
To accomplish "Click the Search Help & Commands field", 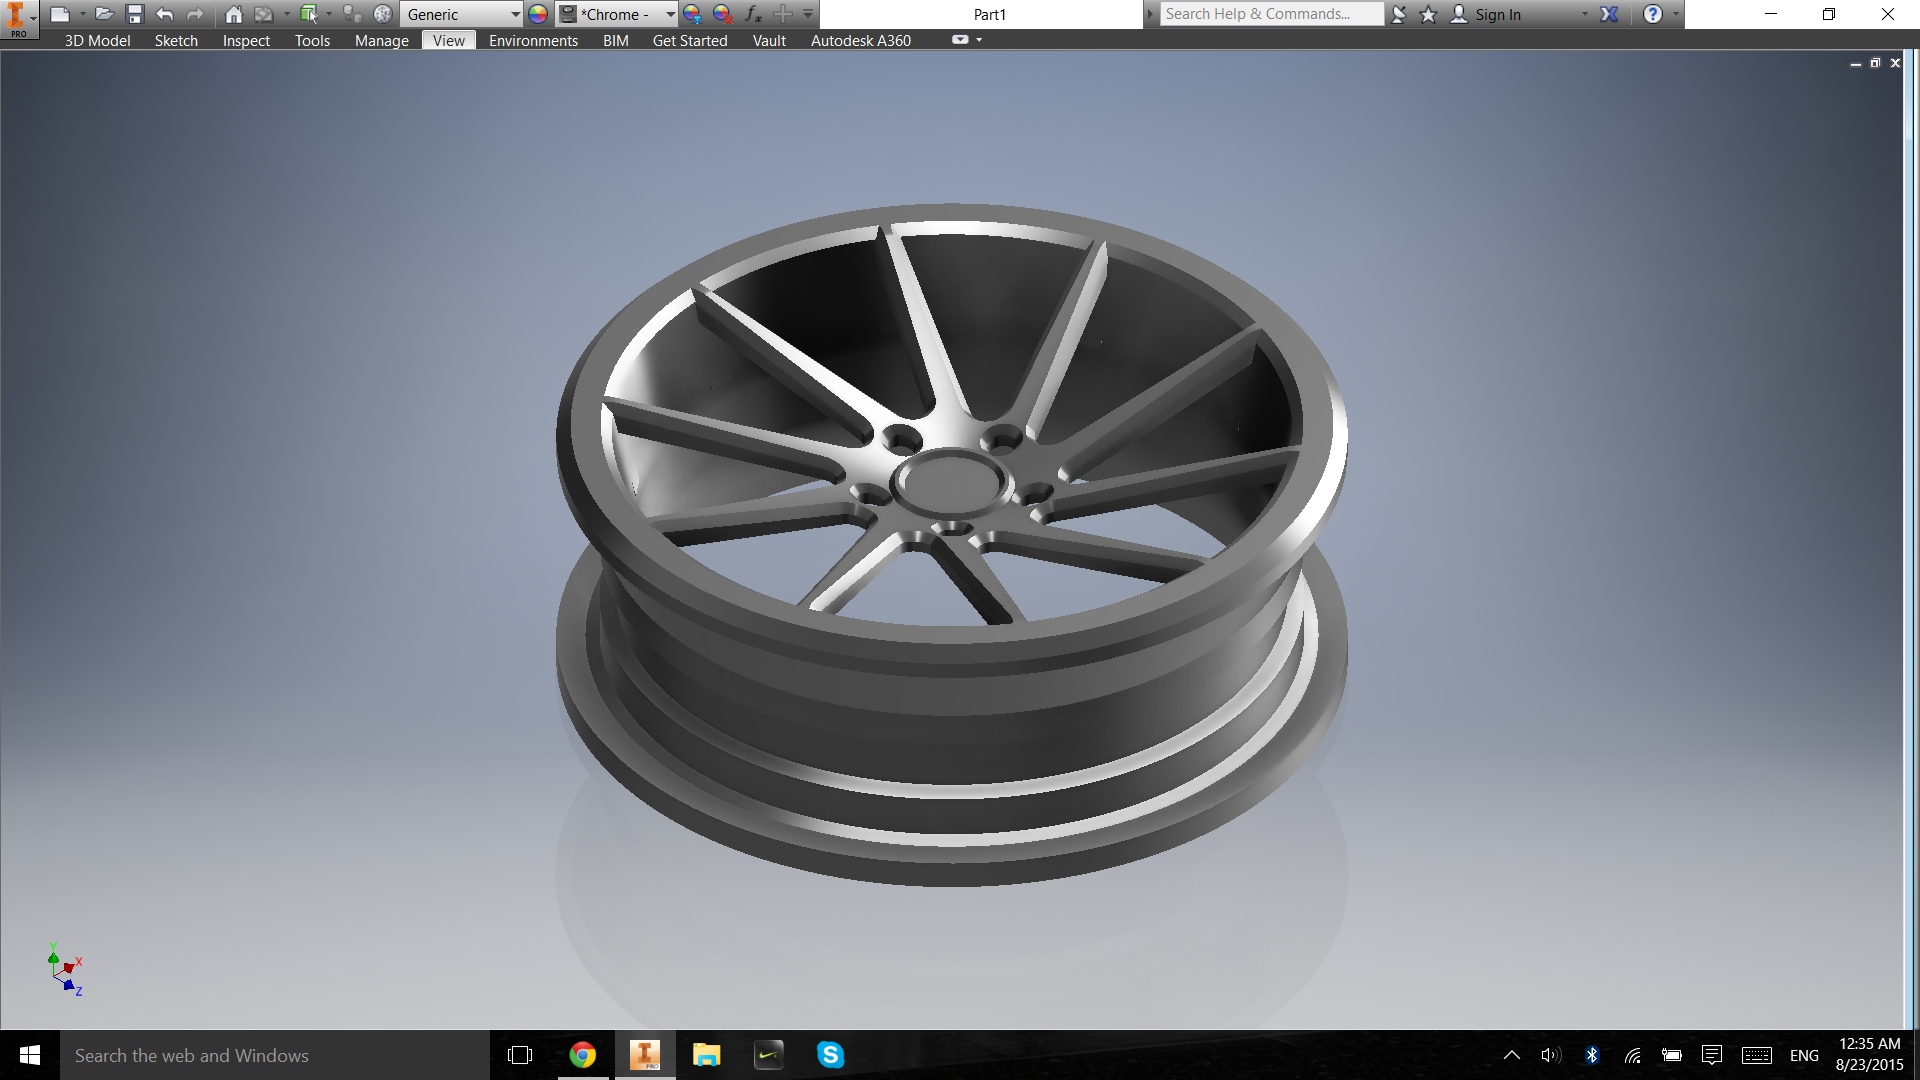I will coord(1270,14).
